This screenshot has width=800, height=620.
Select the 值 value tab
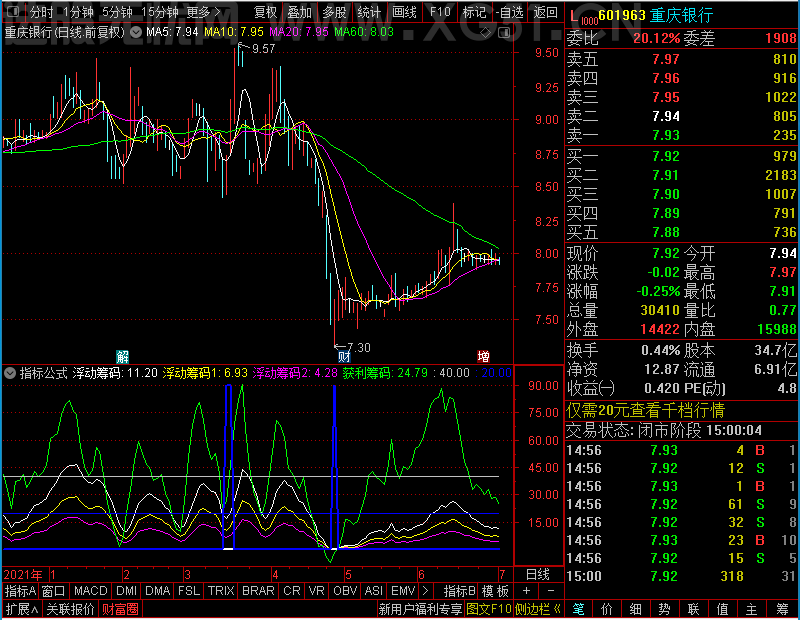[722, 609]
